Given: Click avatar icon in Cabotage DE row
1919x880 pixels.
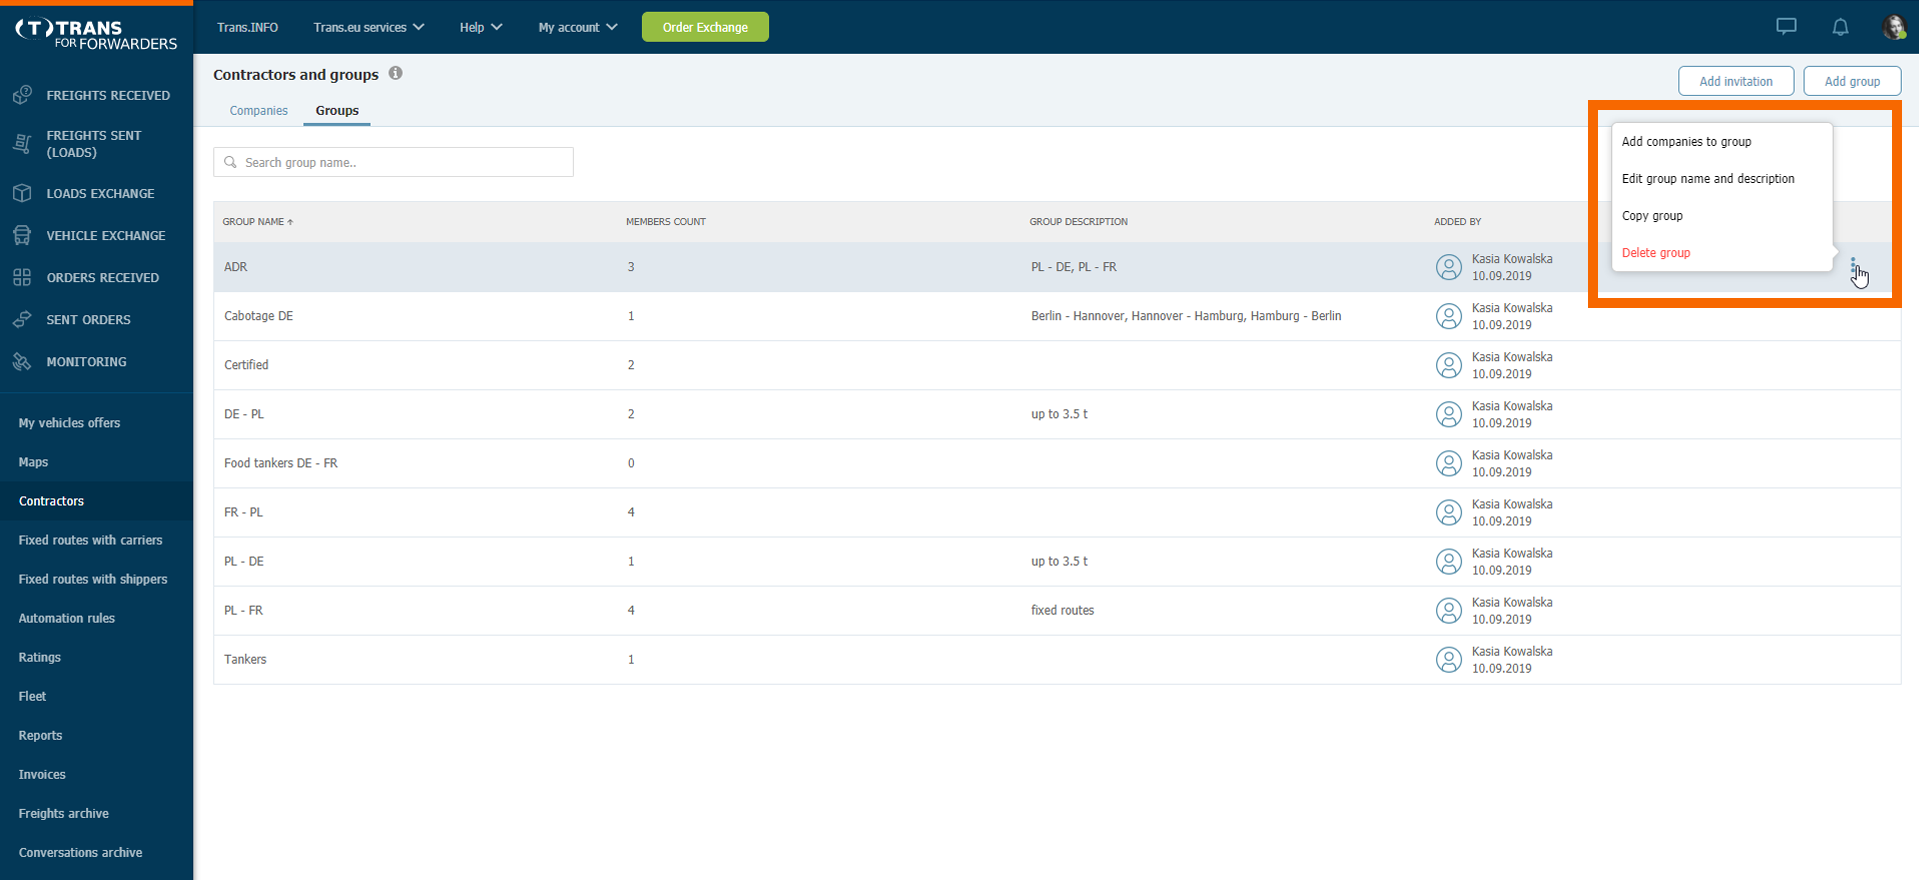Looking at the screenshot, I should point(1448,316).
